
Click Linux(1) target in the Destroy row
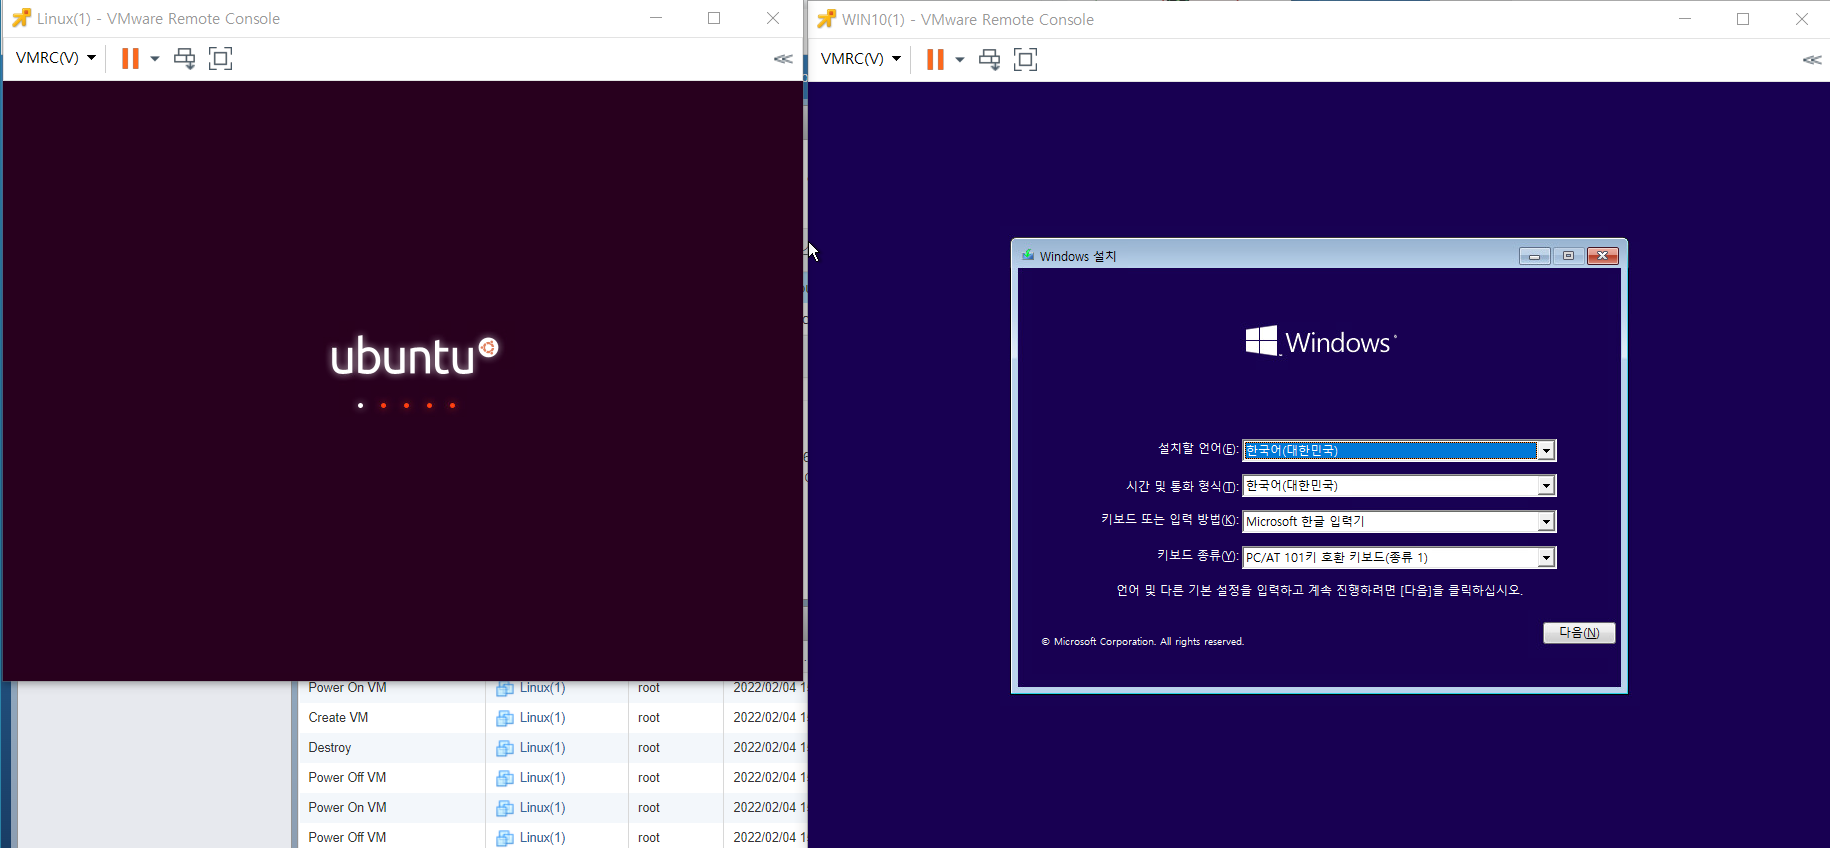tap(542, 748)
